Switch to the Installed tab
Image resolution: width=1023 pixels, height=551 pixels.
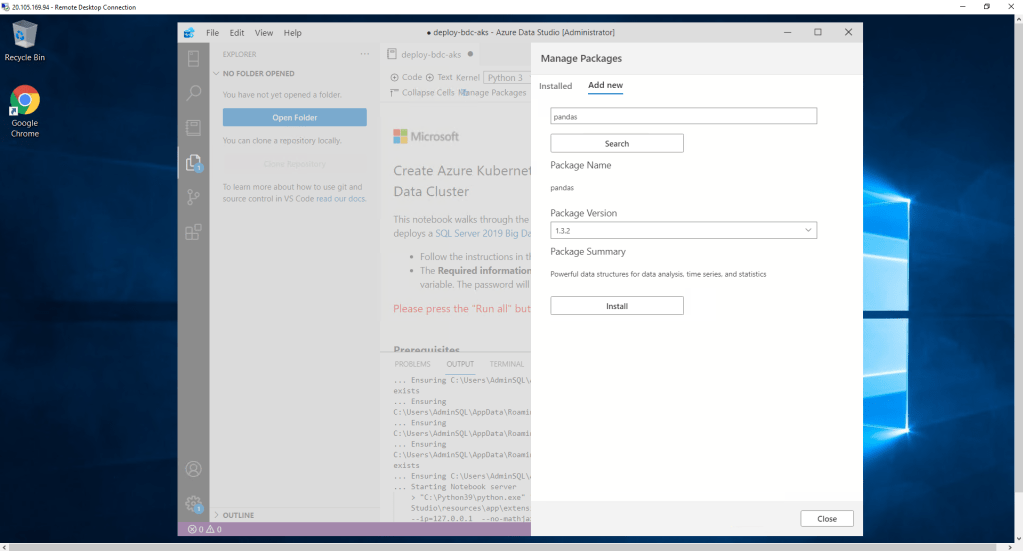coord(555,86)
